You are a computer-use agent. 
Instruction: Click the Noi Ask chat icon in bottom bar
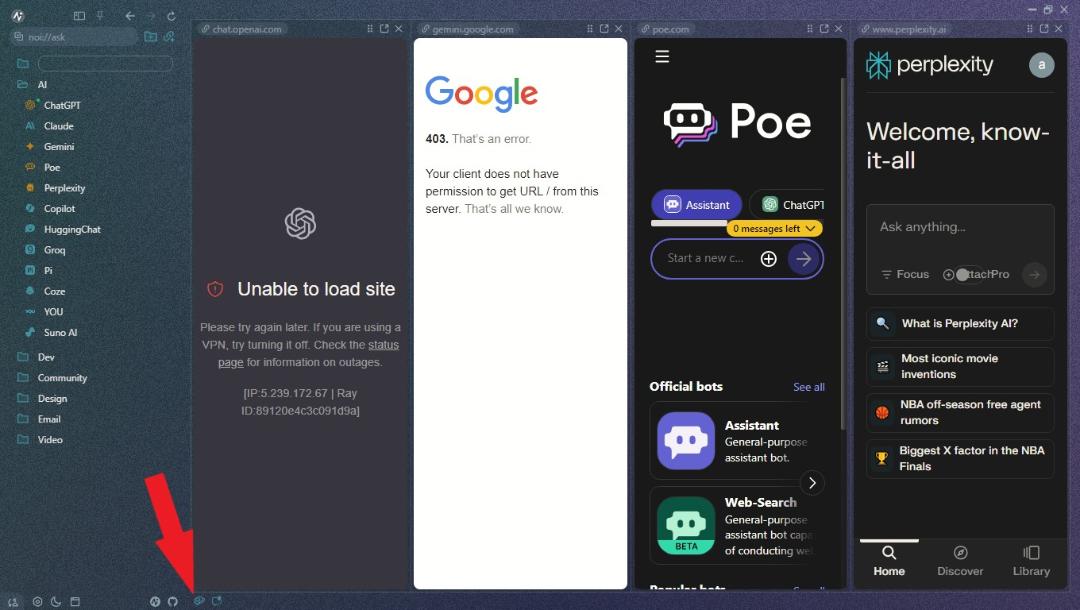tap(198, 600)
